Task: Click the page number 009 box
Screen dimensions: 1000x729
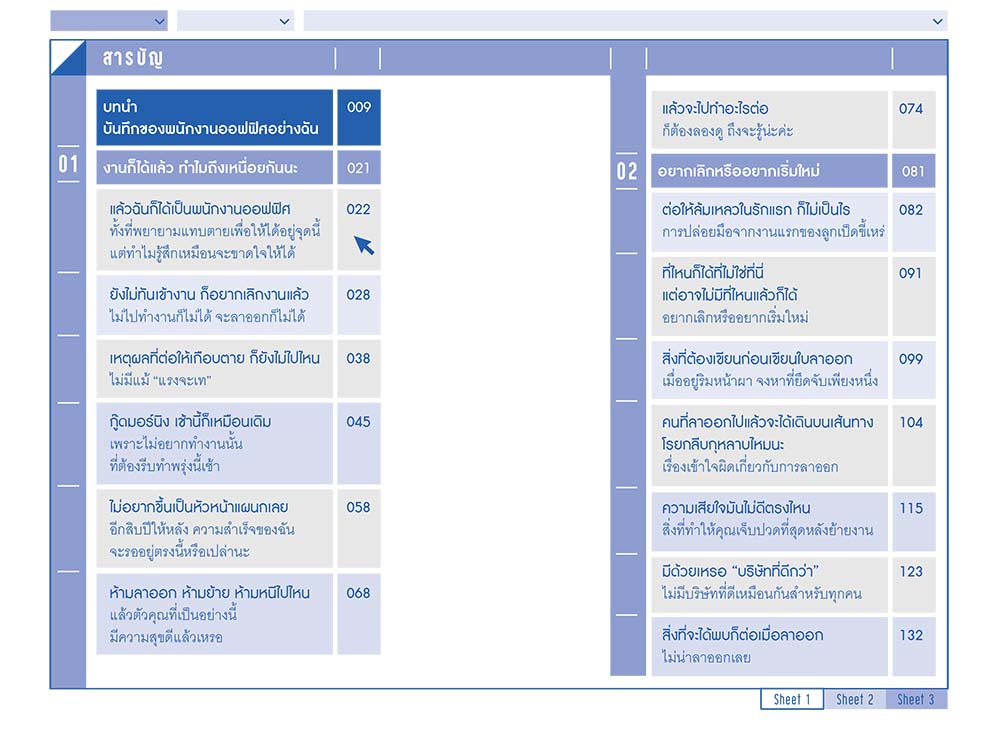Action: (x=360, y=119)
